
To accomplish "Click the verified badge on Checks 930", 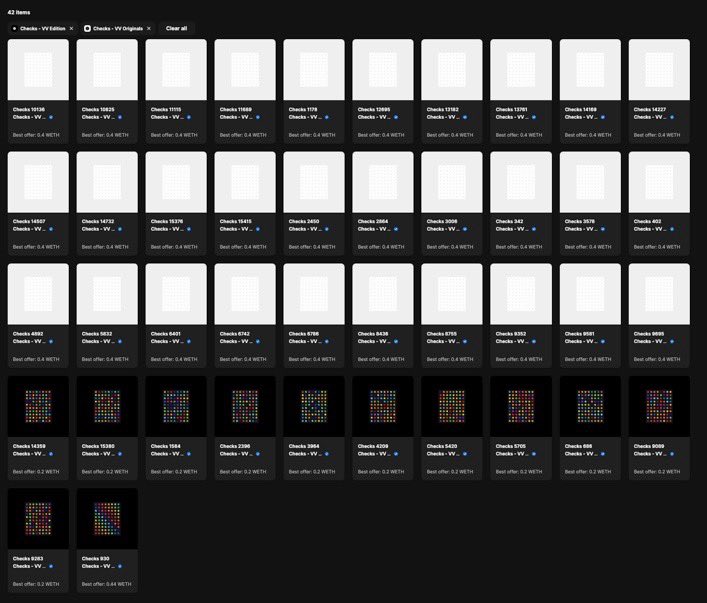I will [120, 566].
